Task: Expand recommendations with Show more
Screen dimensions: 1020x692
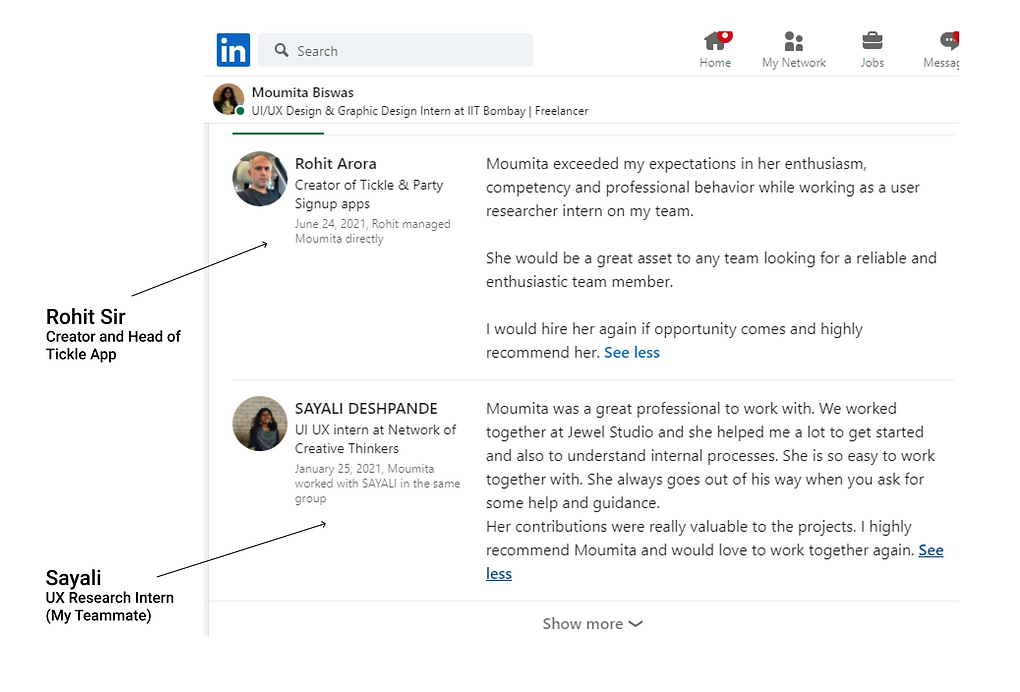Action: coord(592,624)
